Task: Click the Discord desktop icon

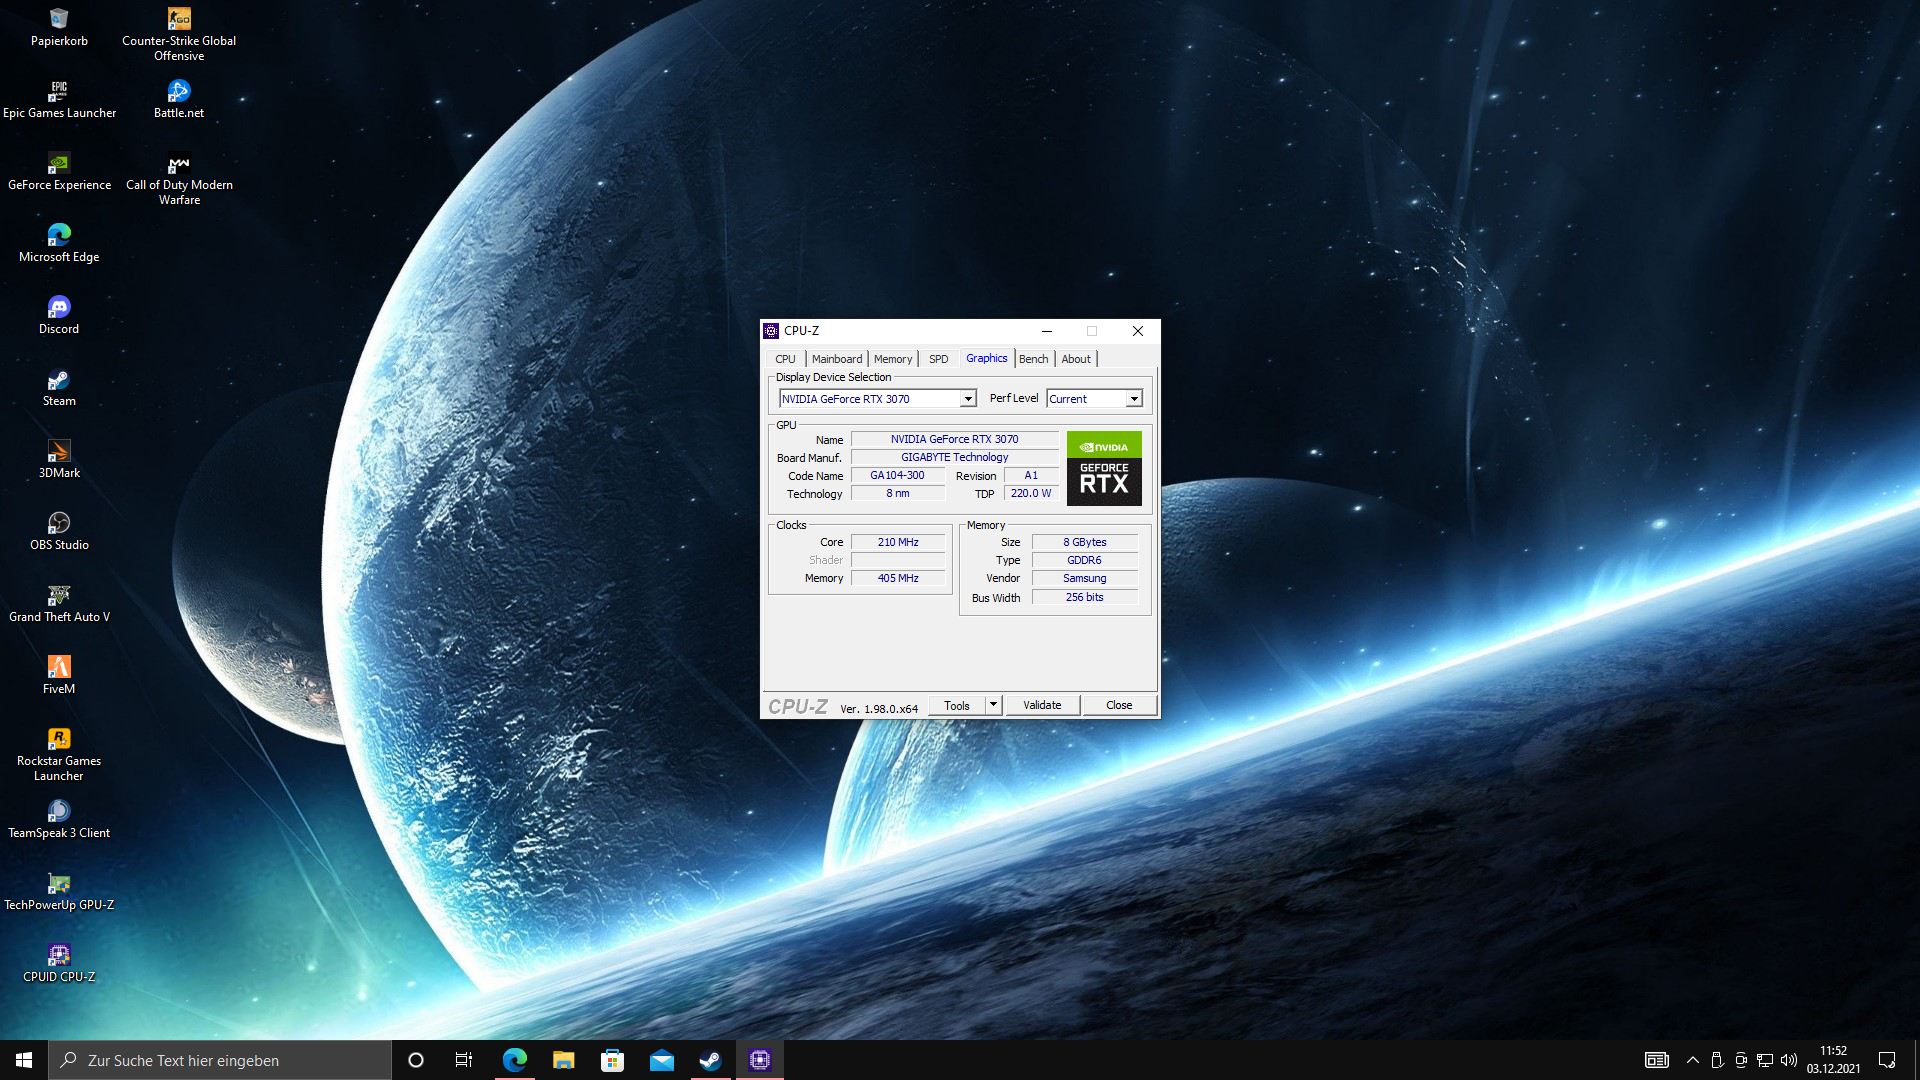Action: click(x=59, y=308)
